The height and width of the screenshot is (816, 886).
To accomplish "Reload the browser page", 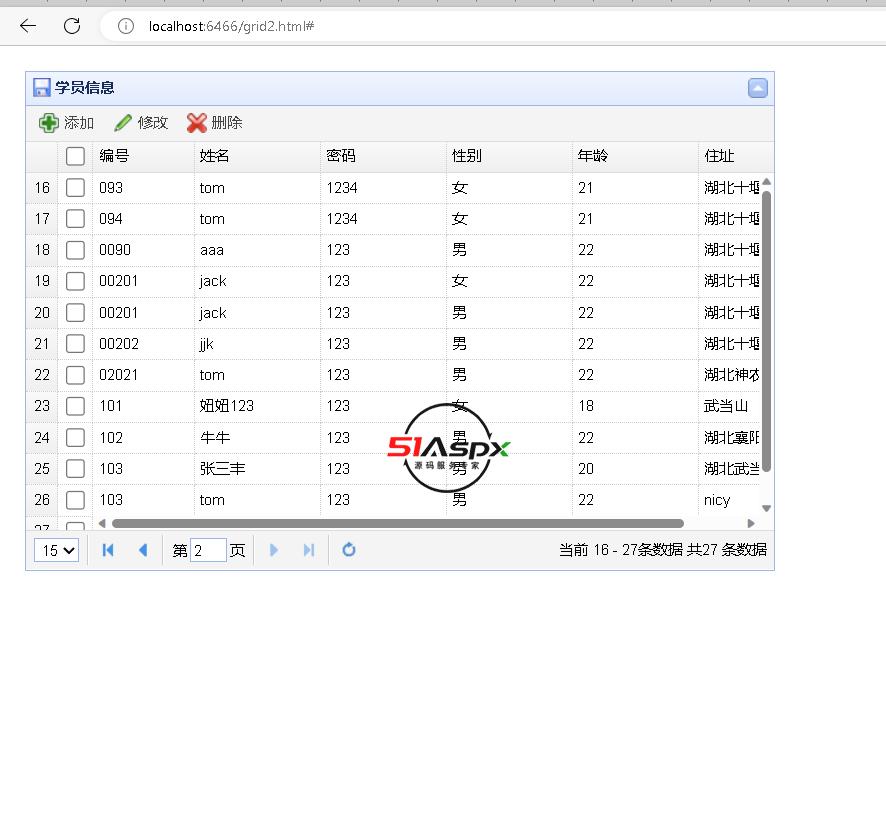I will coord(72,26).
